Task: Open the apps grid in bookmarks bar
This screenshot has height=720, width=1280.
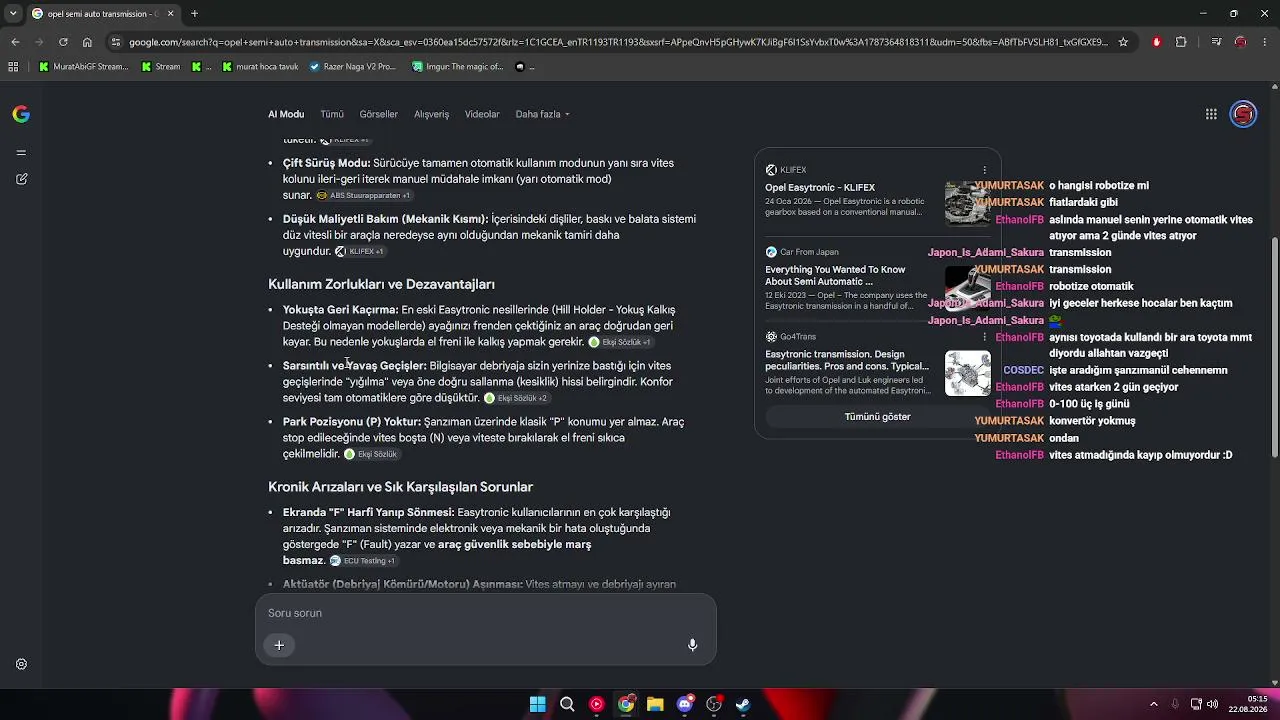Action: pos(13,67)
